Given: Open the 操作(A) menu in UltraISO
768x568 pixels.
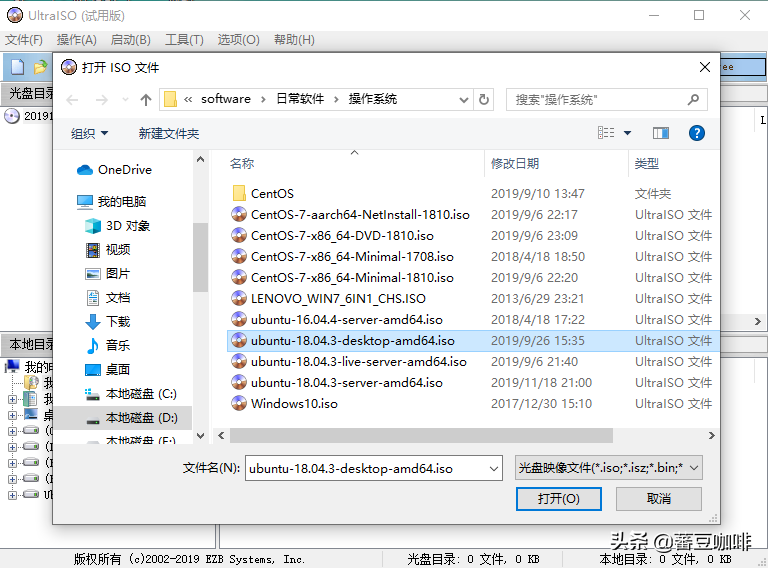Looking at the screenshot, I should (76, 40).
